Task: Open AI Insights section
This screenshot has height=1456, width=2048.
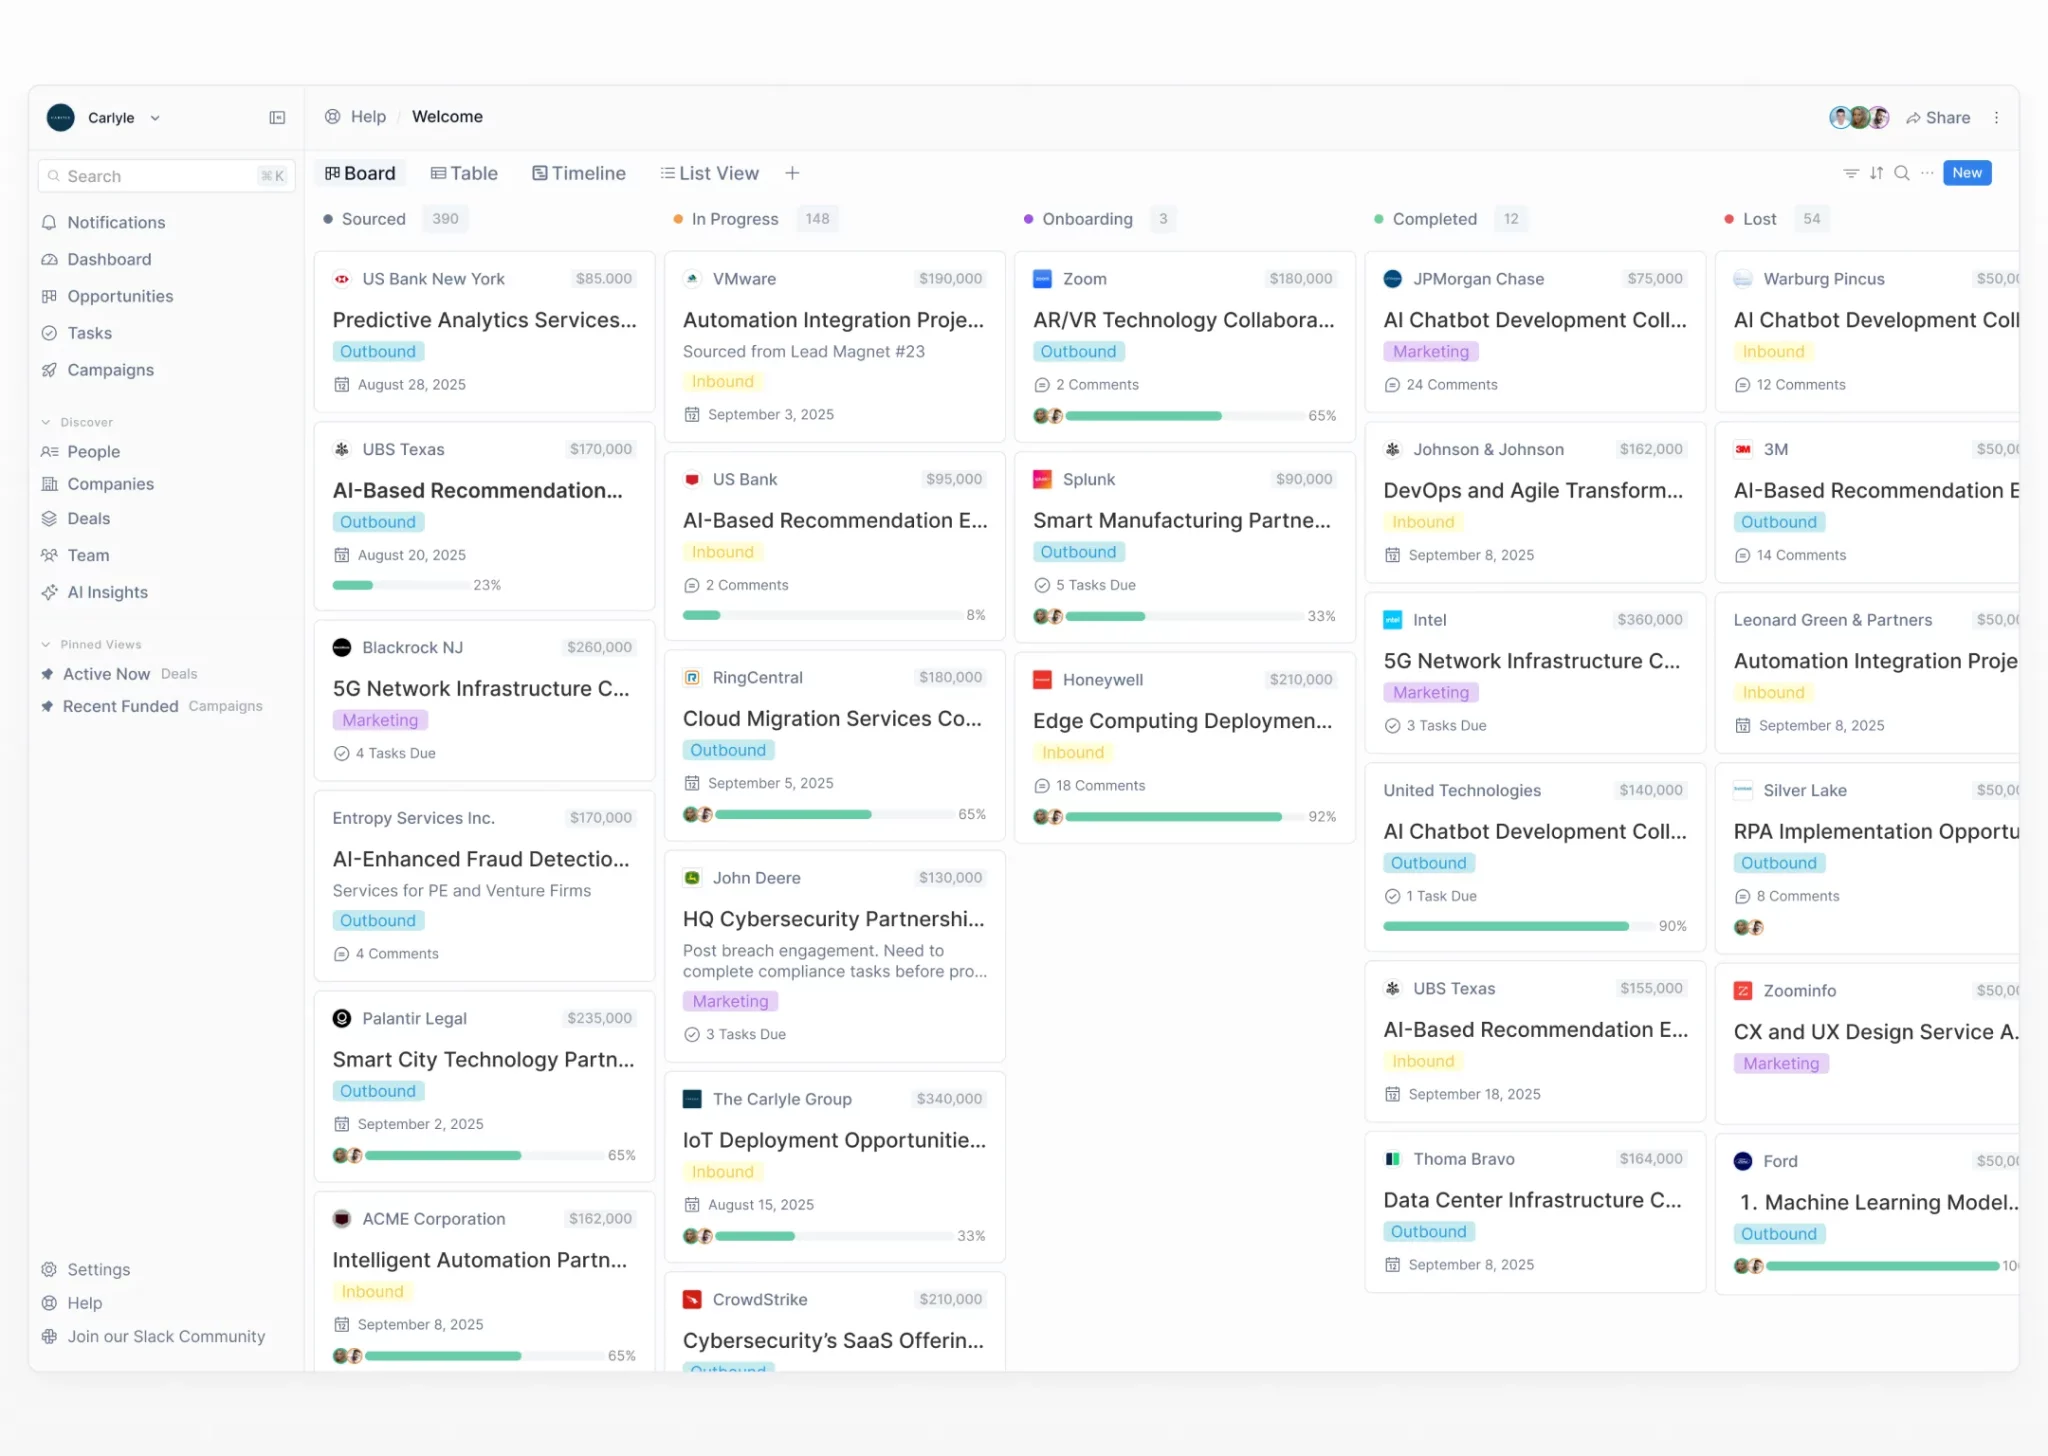Action: (x=106, y=591)
